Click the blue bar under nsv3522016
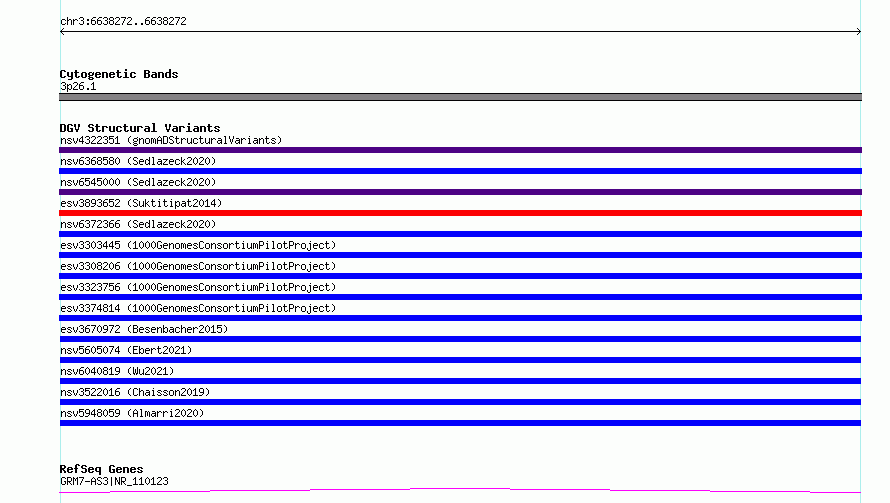The width and height of the screenshot is (890, 503). point(460,402)
